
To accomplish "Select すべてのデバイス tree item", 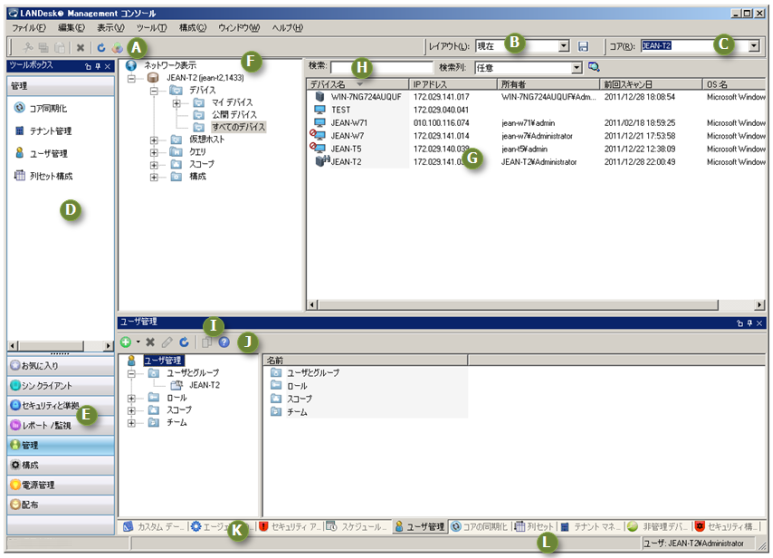I will coord(239,127).
